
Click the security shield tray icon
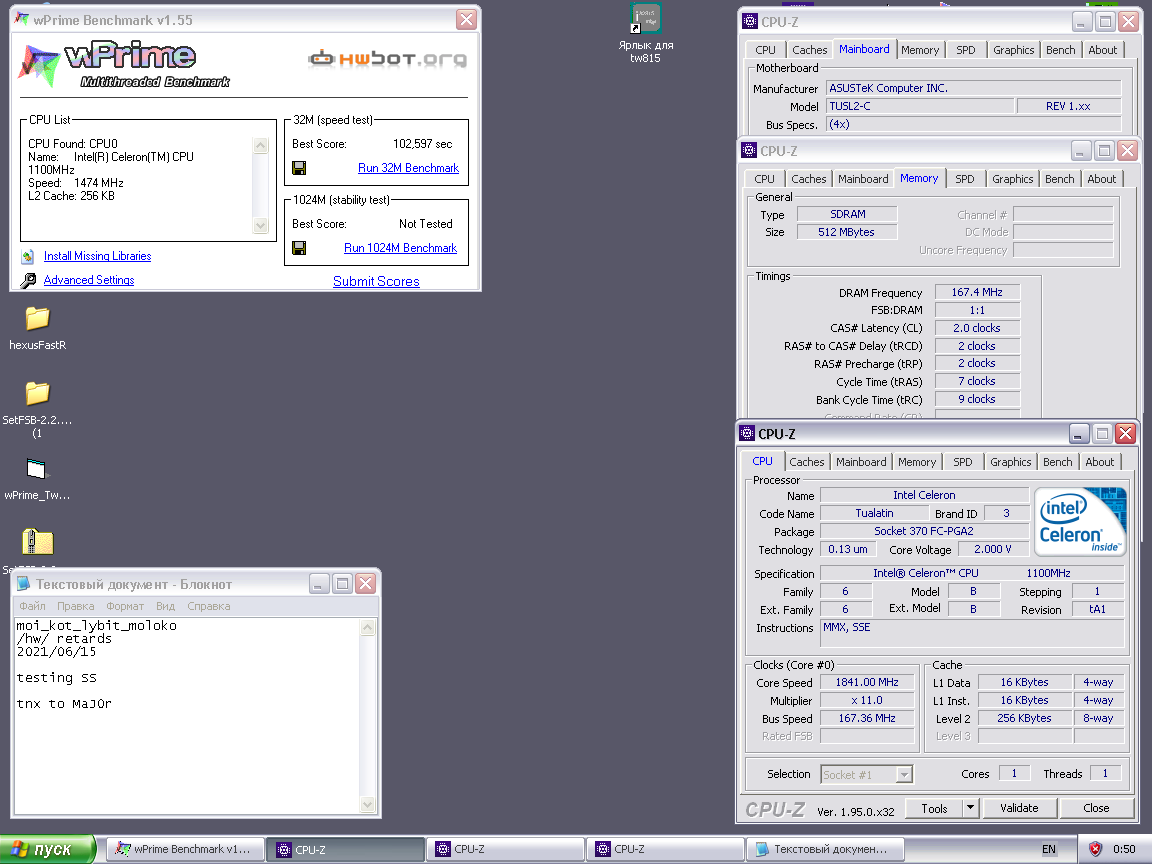pos(1095,849)
